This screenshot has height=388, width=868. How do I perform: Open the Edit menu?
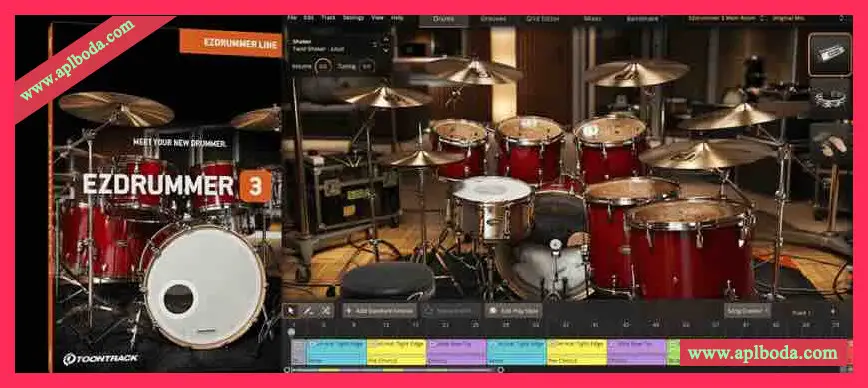coord(308,18)
